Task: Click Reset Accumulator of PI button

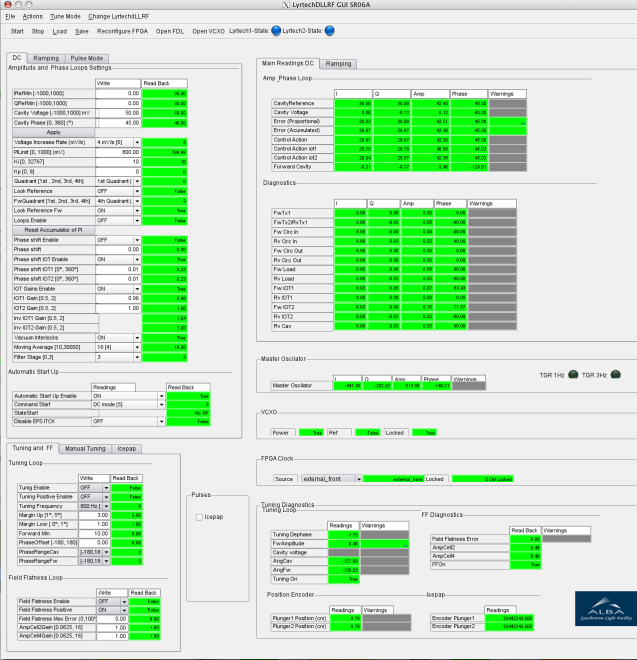Action: tap(53, 230)
